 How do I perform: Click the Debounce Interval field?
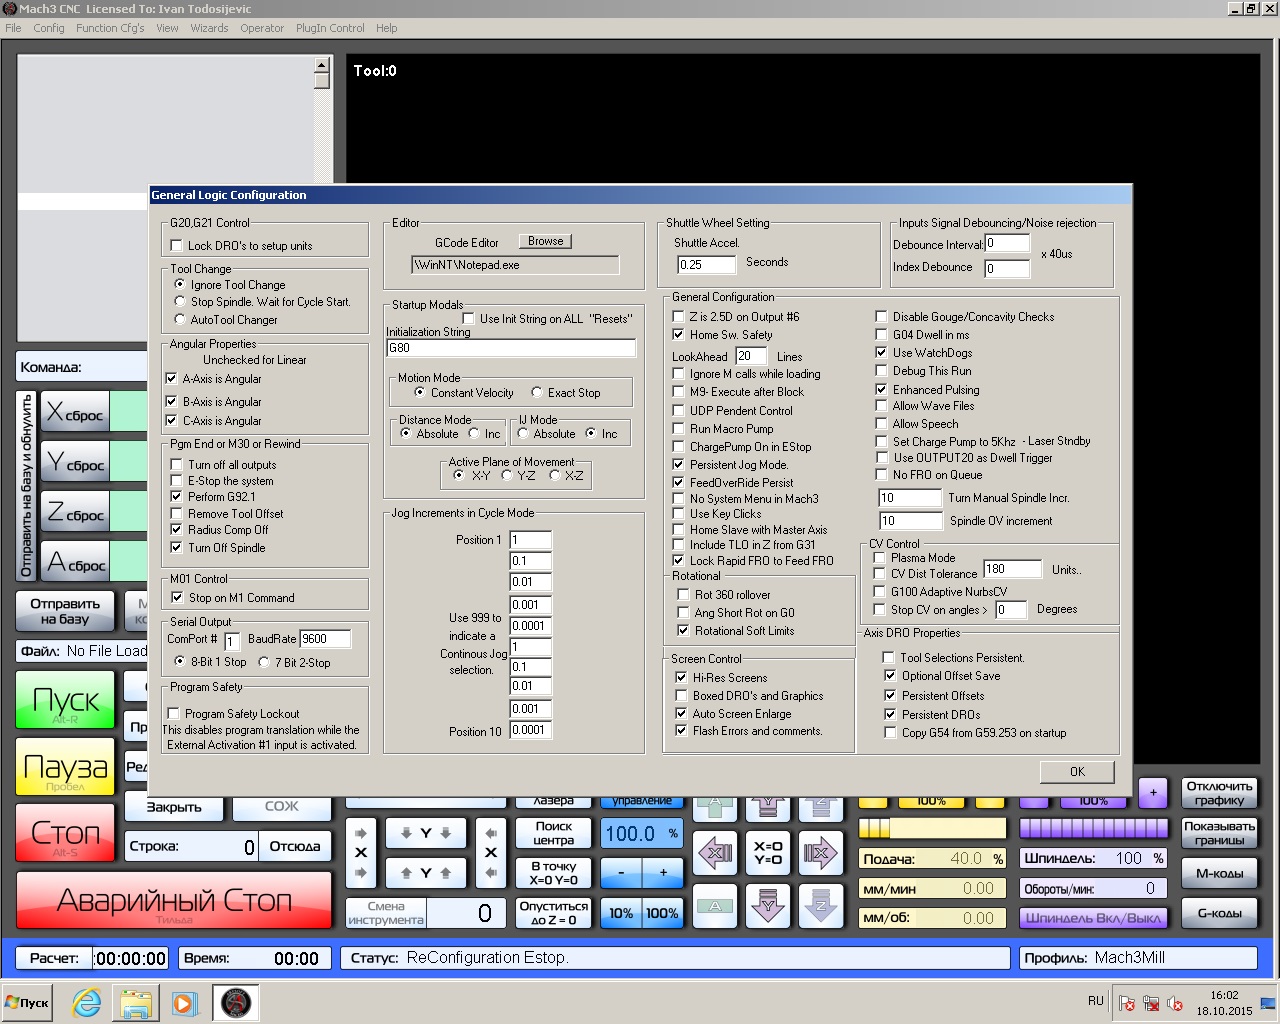pyautogui.click(x=1007, y=244)
